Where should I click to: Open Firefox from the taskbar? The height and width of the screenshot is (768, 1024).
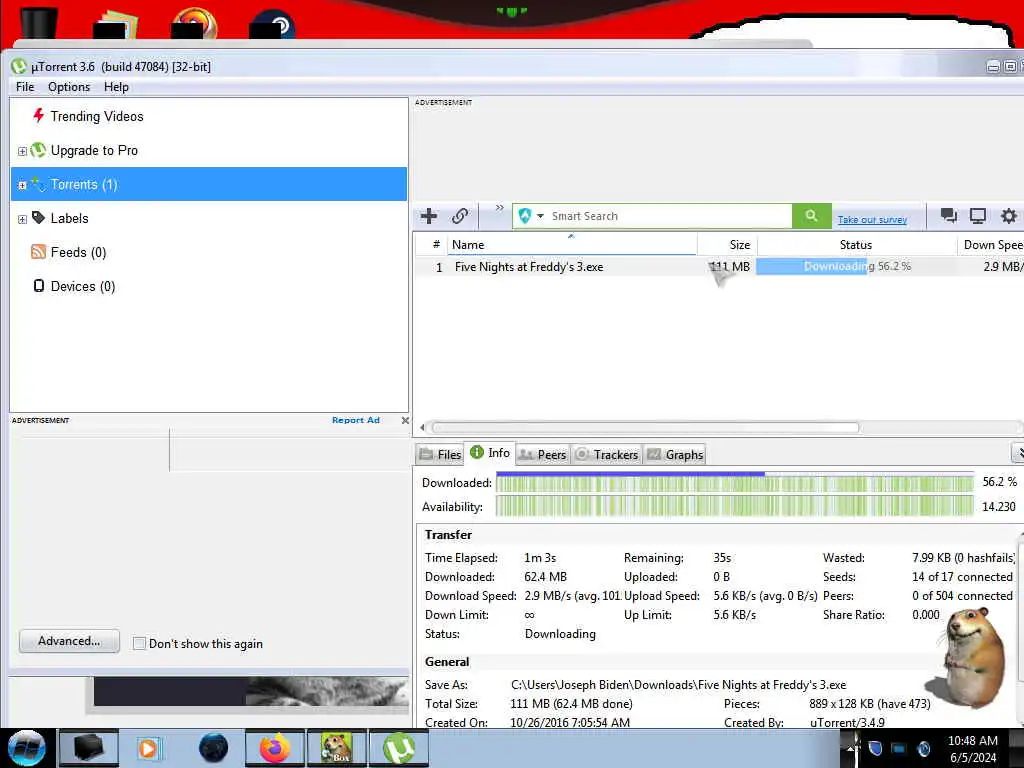(x=275, y=748)
